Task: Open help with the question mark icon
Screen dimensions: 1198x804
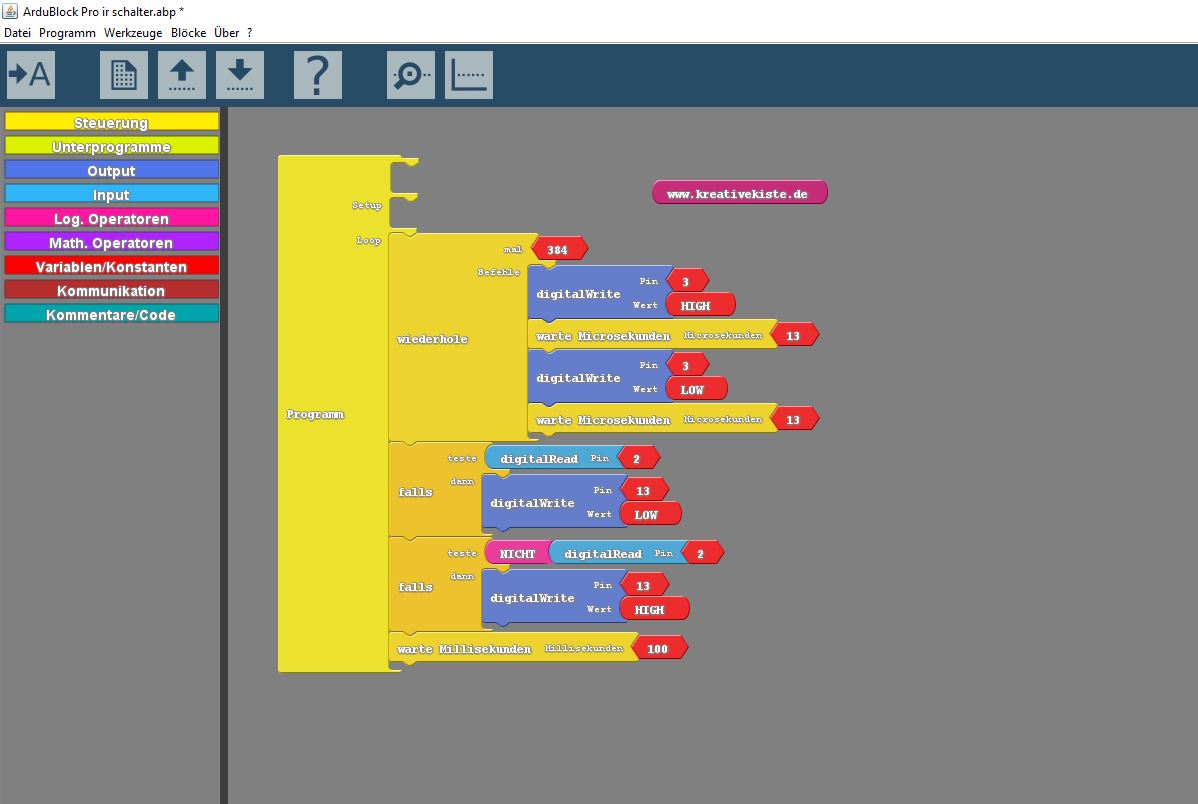Action: click(x=318, y=75)
